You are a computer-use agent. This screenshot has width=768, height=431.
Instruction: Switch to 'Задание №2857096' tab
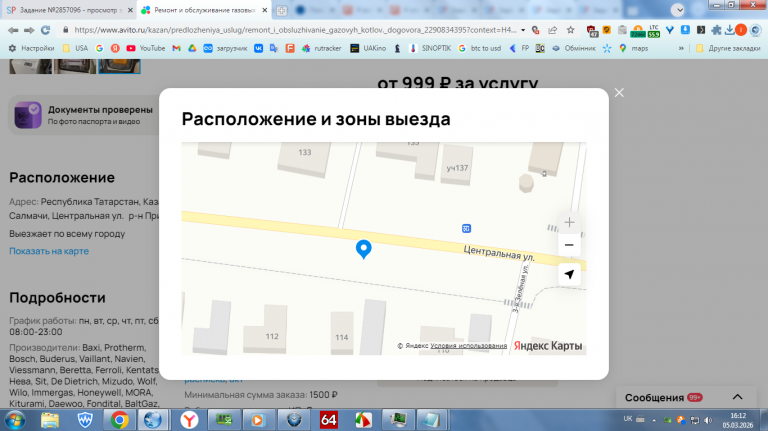(x=70, y=10)
